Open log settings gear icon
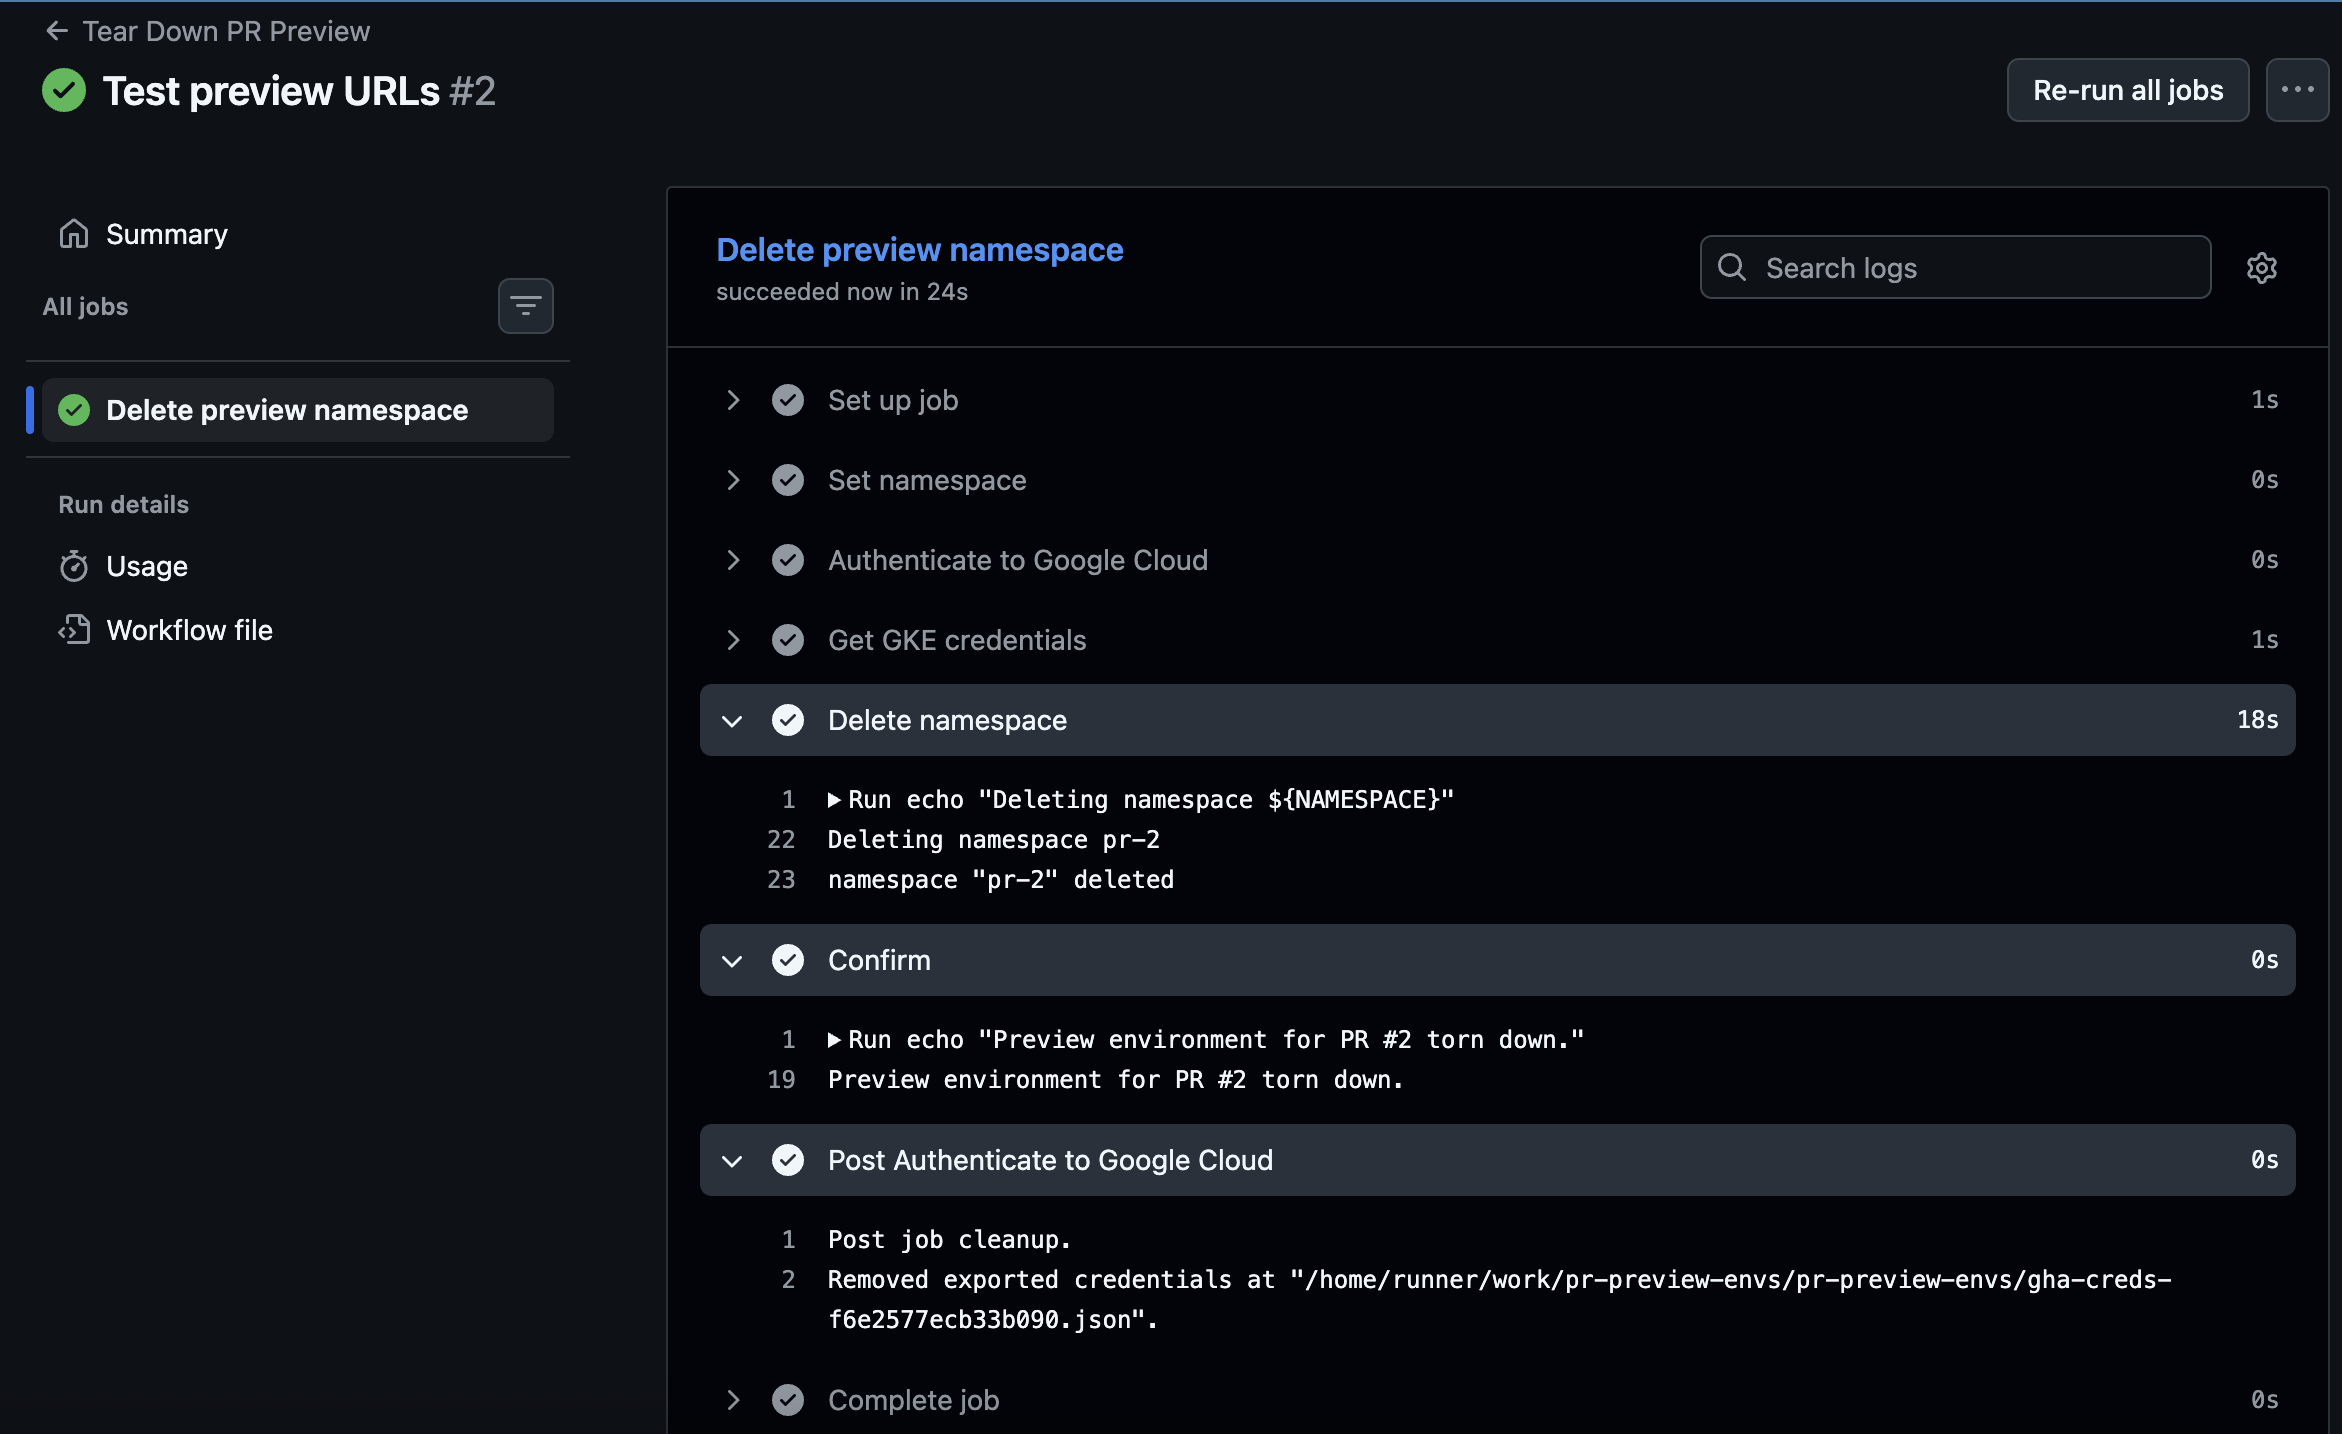 pos(2262,268)
